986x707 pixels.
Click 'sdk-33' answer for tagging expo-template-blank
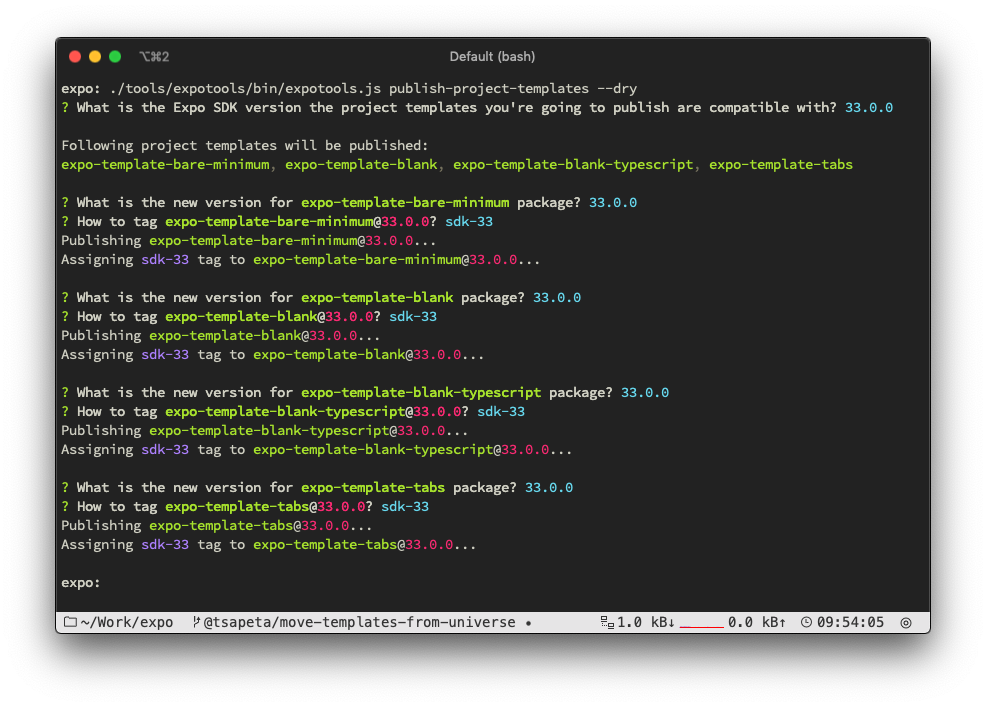pyautogui.click(x=413, y=316)
